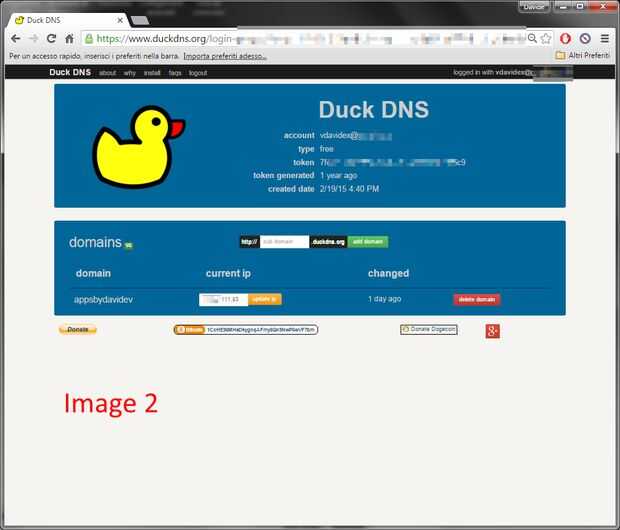Click the account email value
Image resolution: width=620 pixels, height=530 pixels.
click(x=355, y=136)
